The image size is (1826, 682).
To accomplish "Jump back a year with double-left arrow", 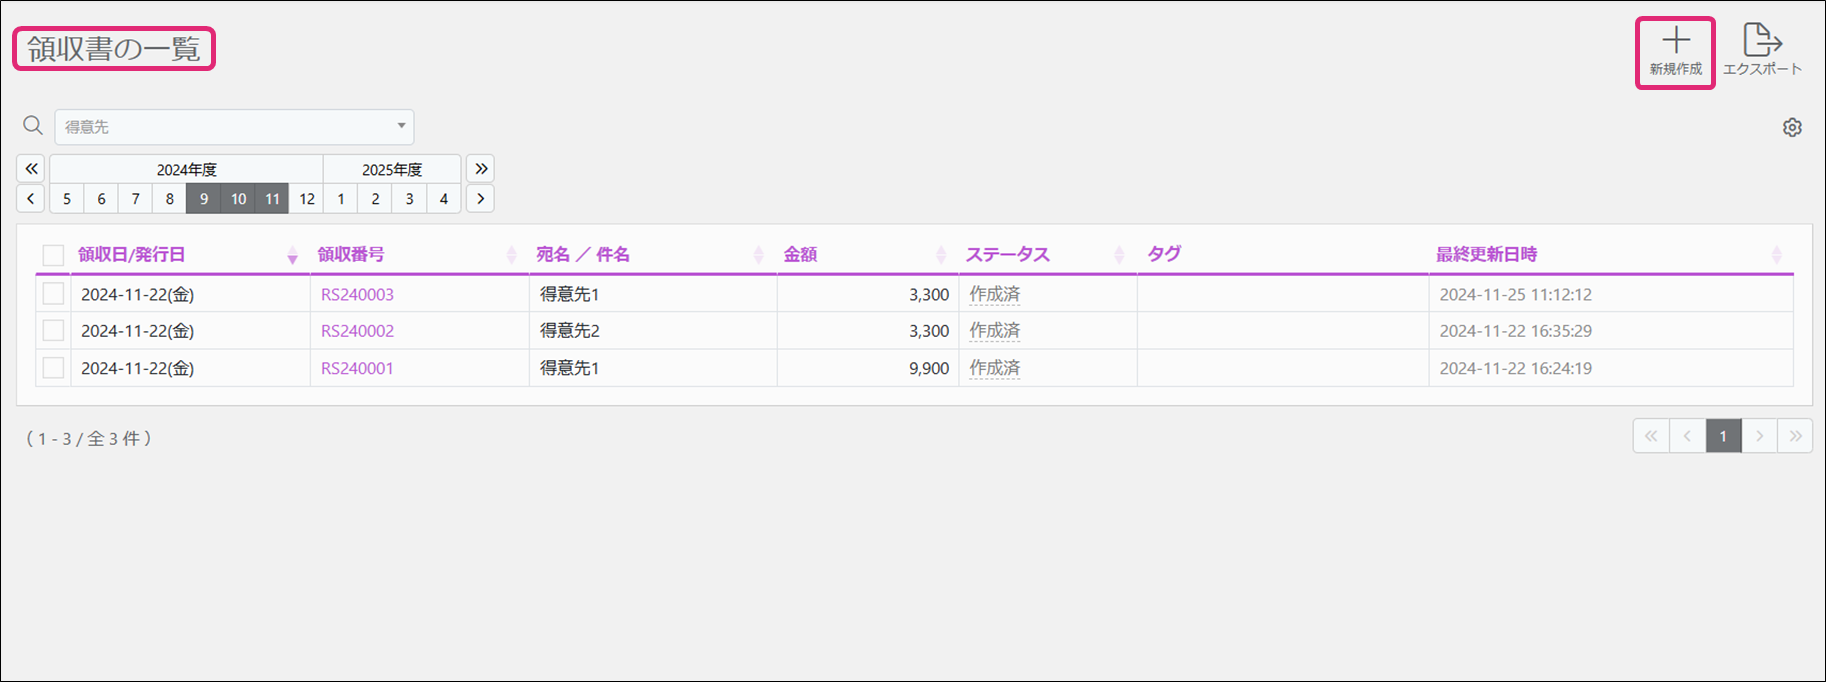I will (31, 169).
